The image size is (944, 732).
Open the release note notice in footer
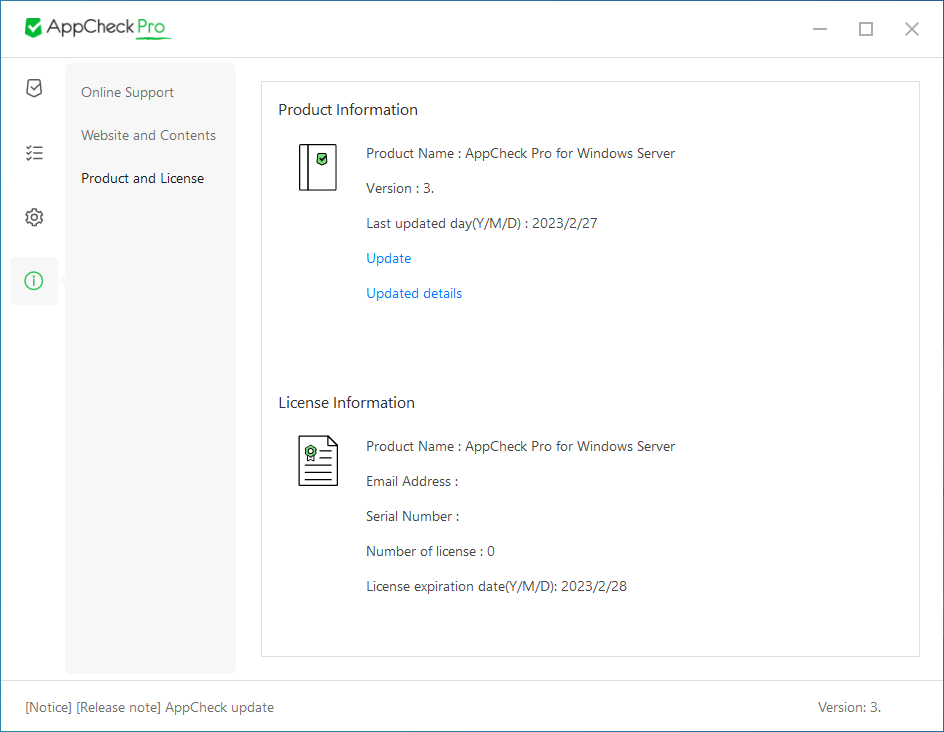149,707
